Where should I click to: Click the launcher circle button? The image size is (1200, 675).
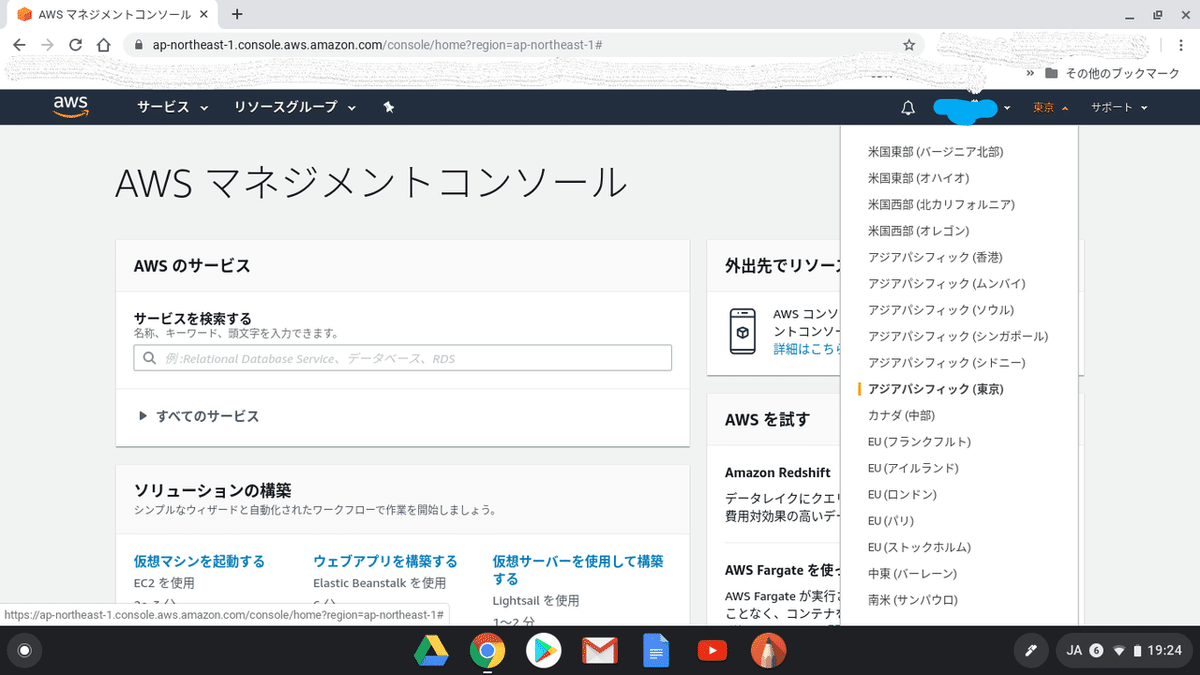[25, 651]
